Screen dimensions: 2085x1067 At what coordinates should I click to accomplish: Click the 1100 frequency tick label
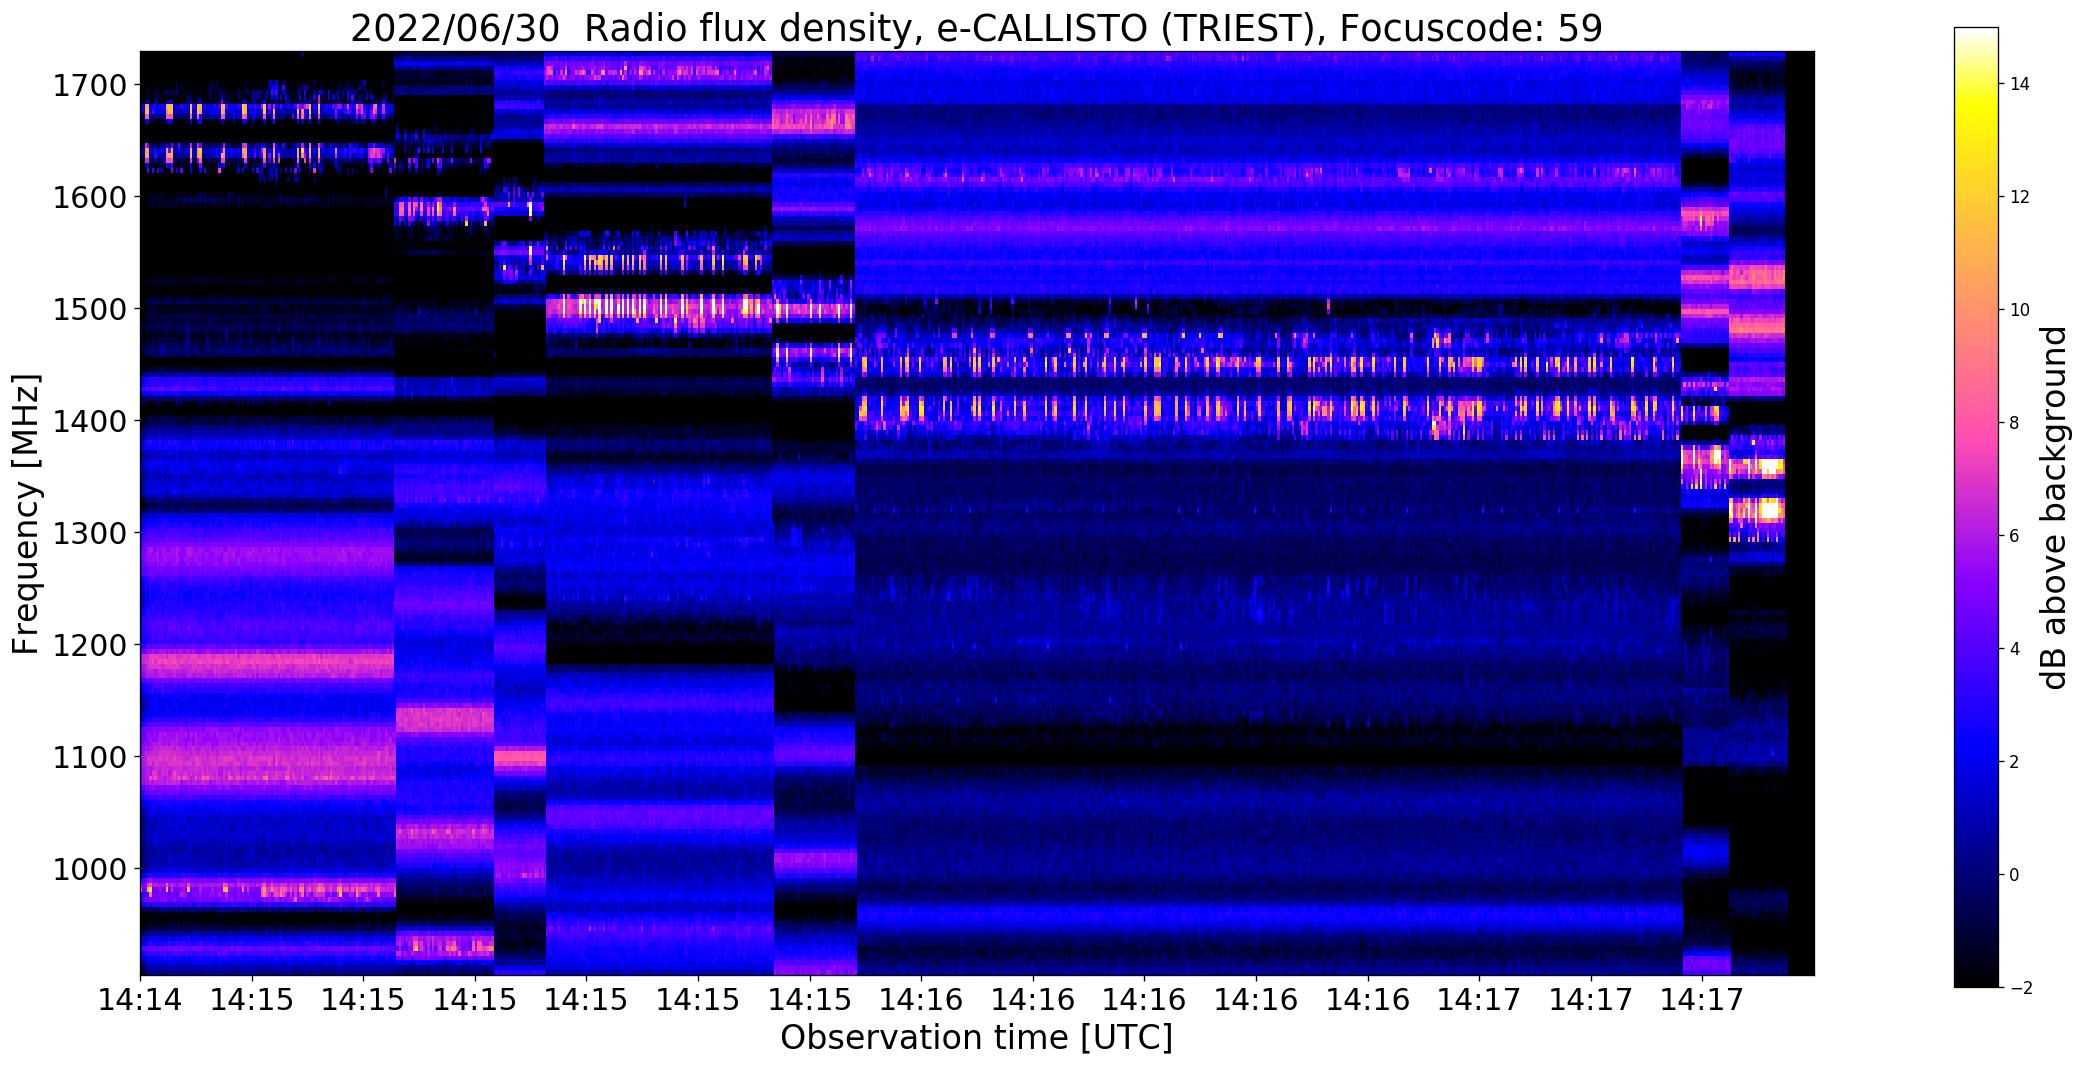90,757
